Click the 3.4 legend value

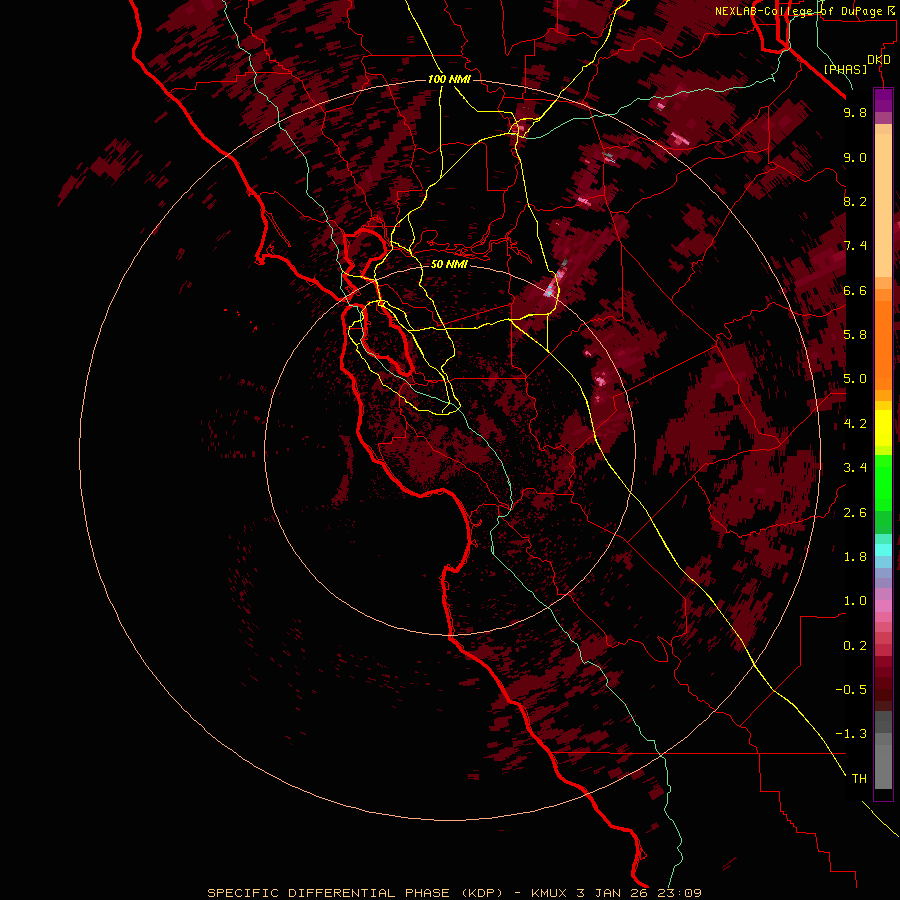click(x=855, y=468)
